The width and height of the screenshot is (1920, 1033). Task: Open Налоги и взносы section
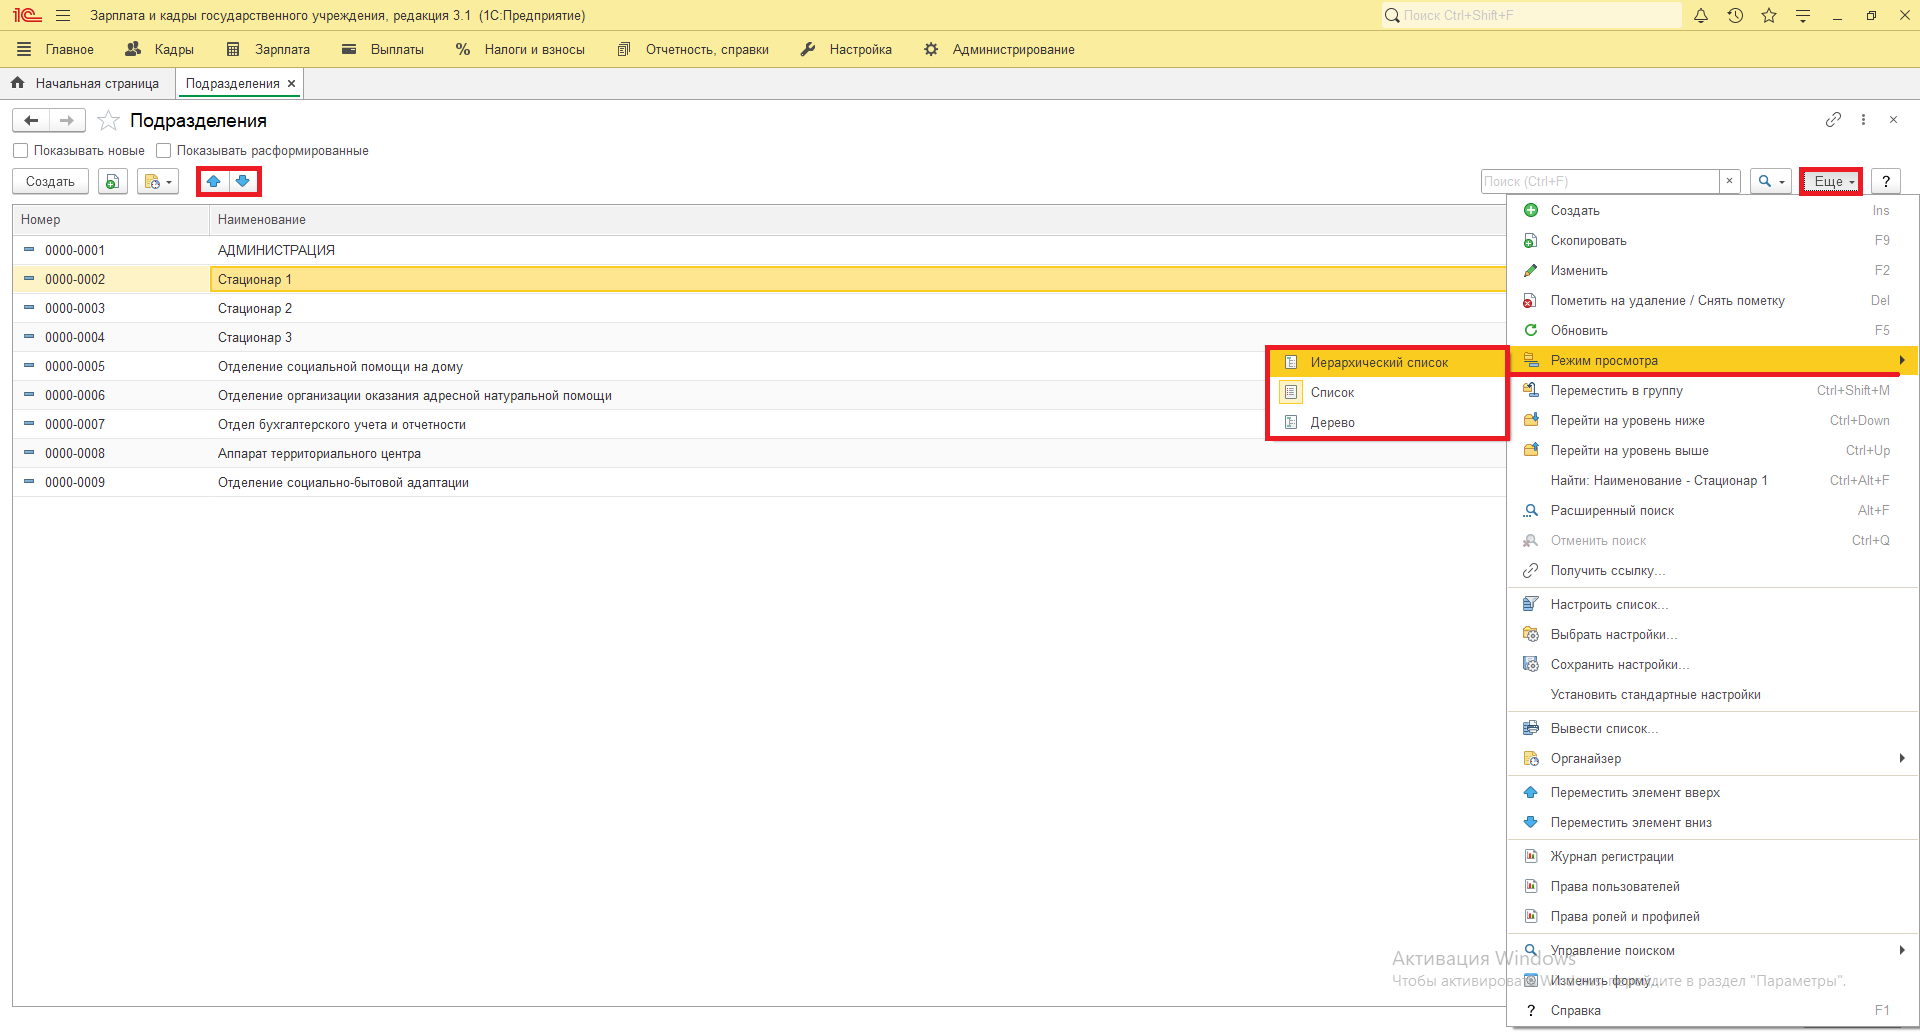(520, 50)
